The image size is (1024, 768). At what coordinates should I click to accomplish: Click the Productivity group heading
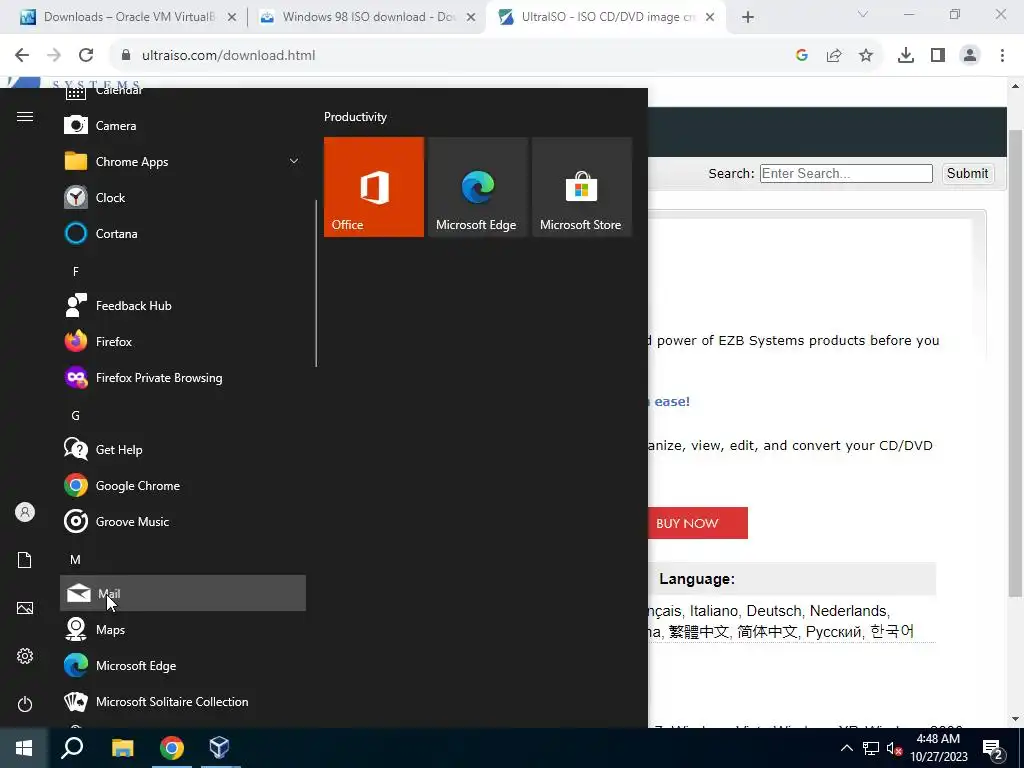coord(355,117)
